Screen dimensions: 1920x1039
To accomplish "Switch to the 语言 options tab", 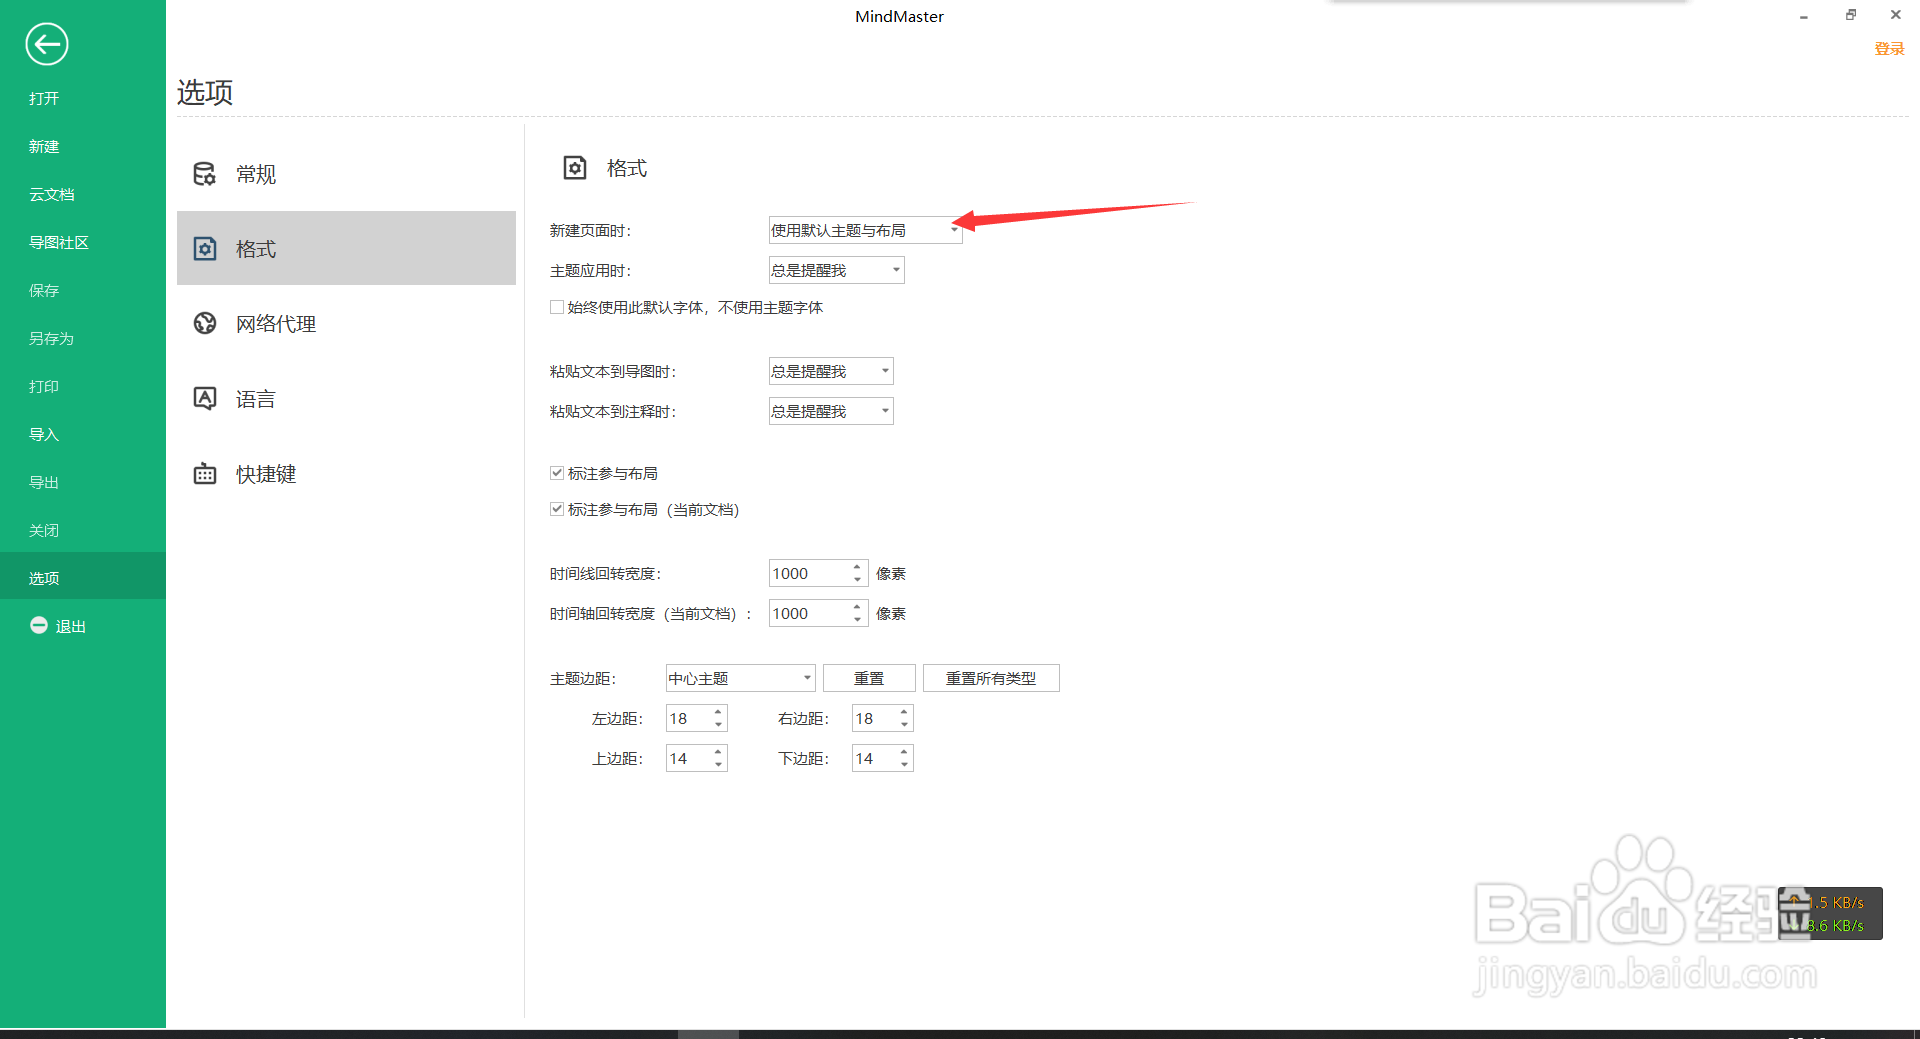I will (x=346, y=398).
